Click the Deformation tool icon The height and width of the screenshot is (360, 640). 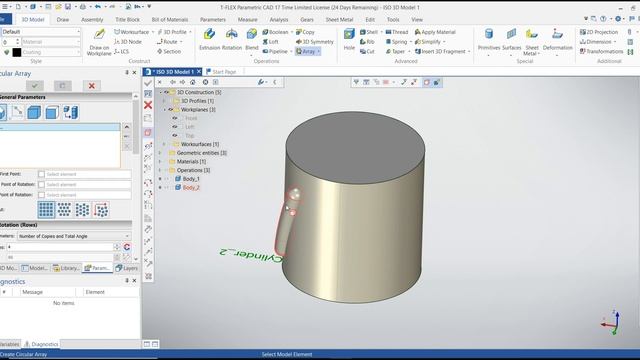click(557, 34)
